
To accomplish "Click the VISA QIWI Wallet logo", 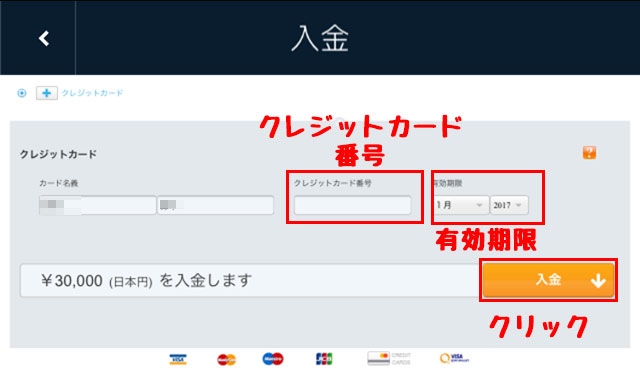I will click(x=454, y=358).
